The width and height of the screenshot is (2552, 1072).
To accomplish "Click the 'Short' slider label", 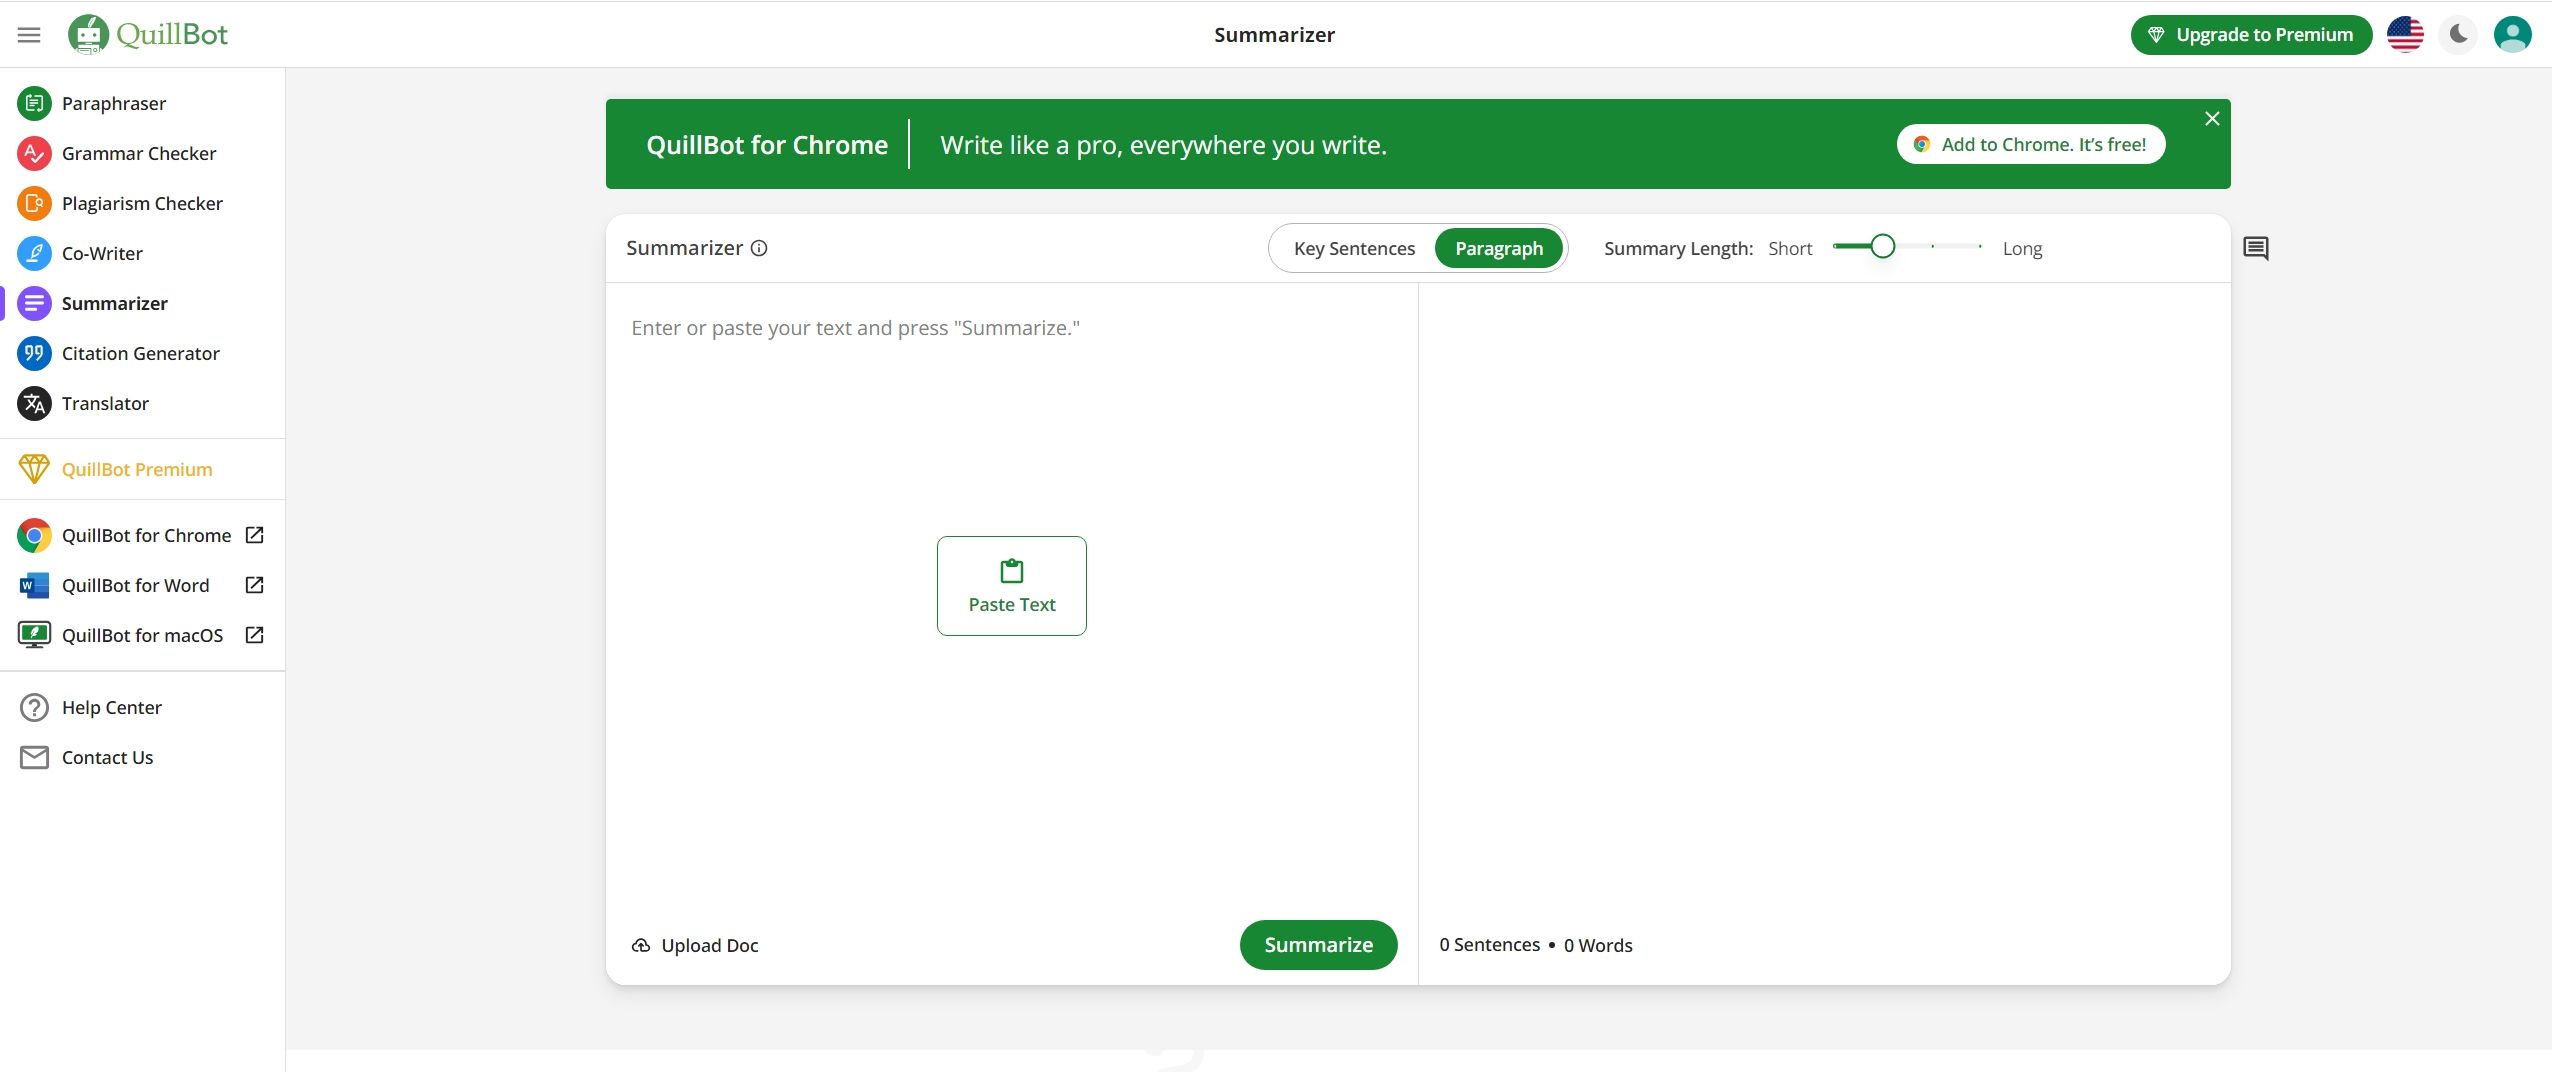I will (1790, 248).
